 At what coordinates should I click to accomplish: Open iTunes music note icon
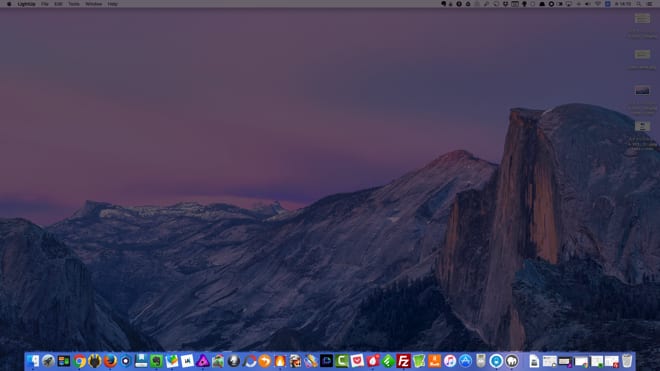450,361
